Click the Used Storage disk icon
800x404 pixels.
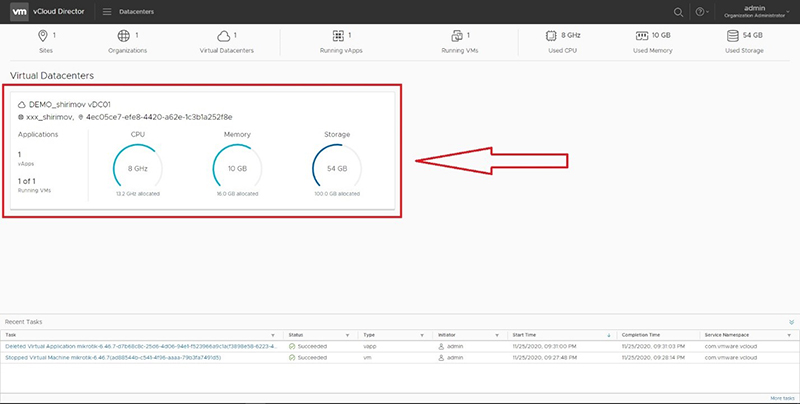(x=733, y=36)
